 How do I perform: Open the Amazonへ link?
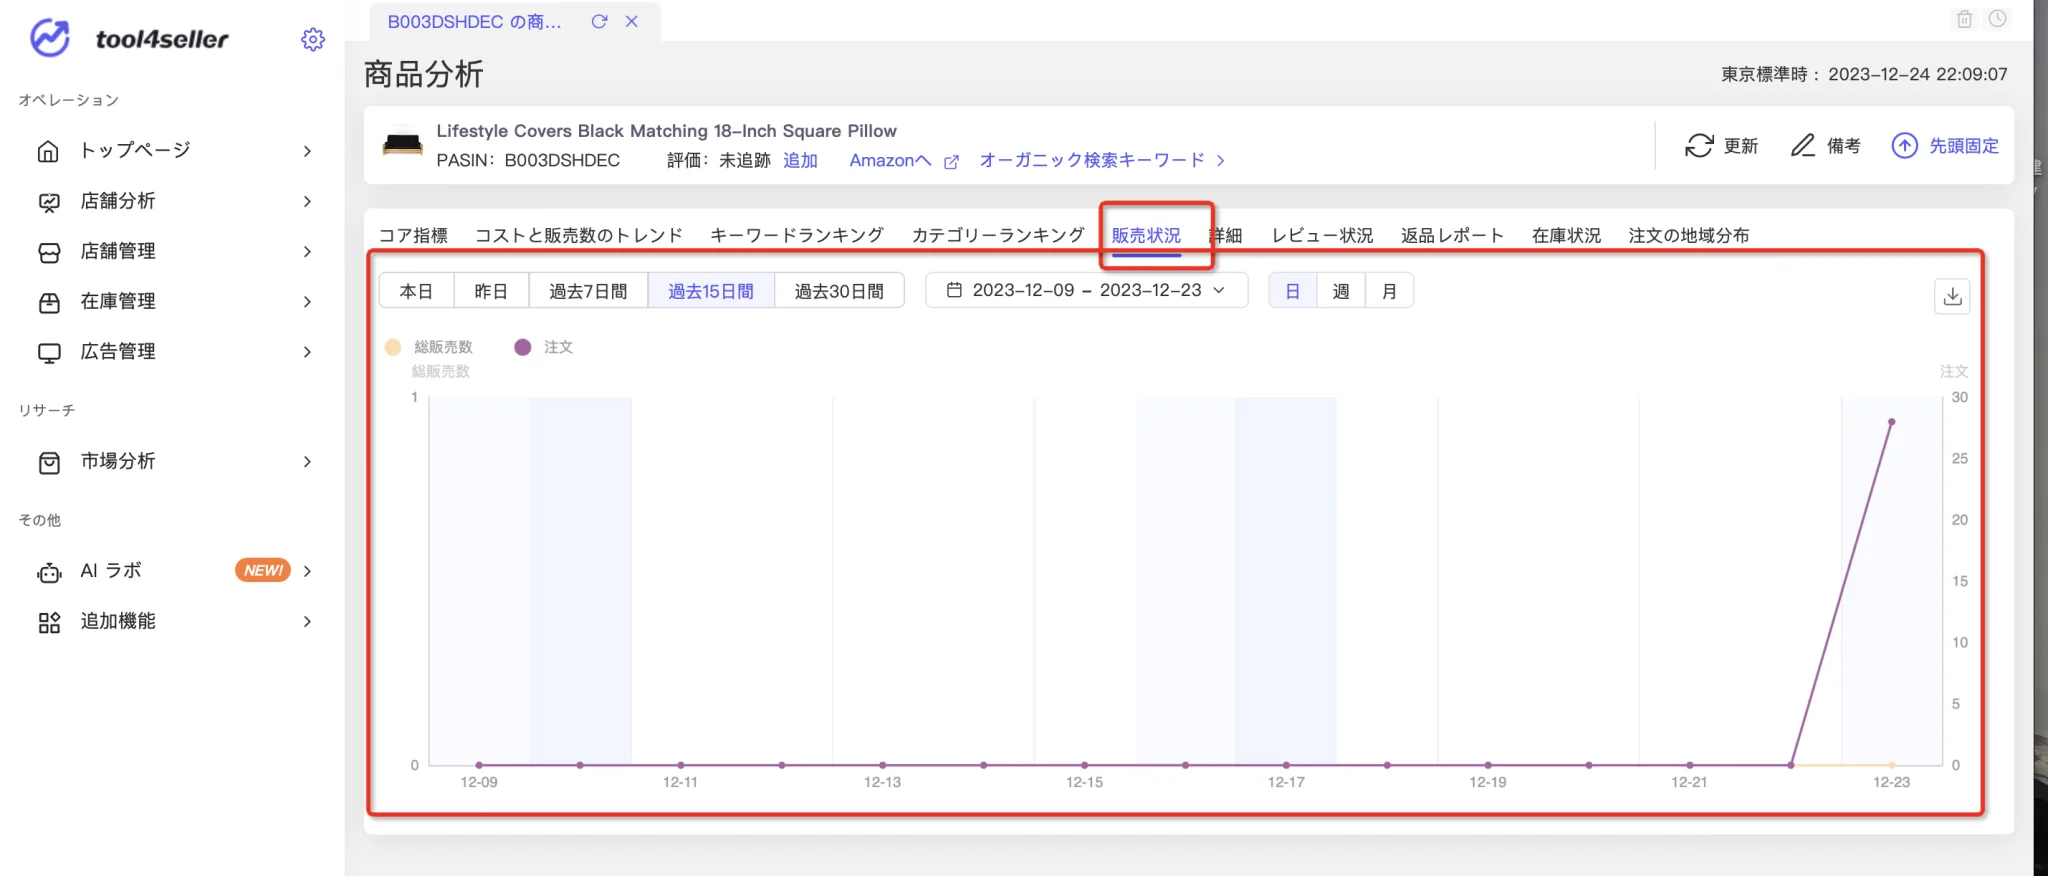pos(890,160)
